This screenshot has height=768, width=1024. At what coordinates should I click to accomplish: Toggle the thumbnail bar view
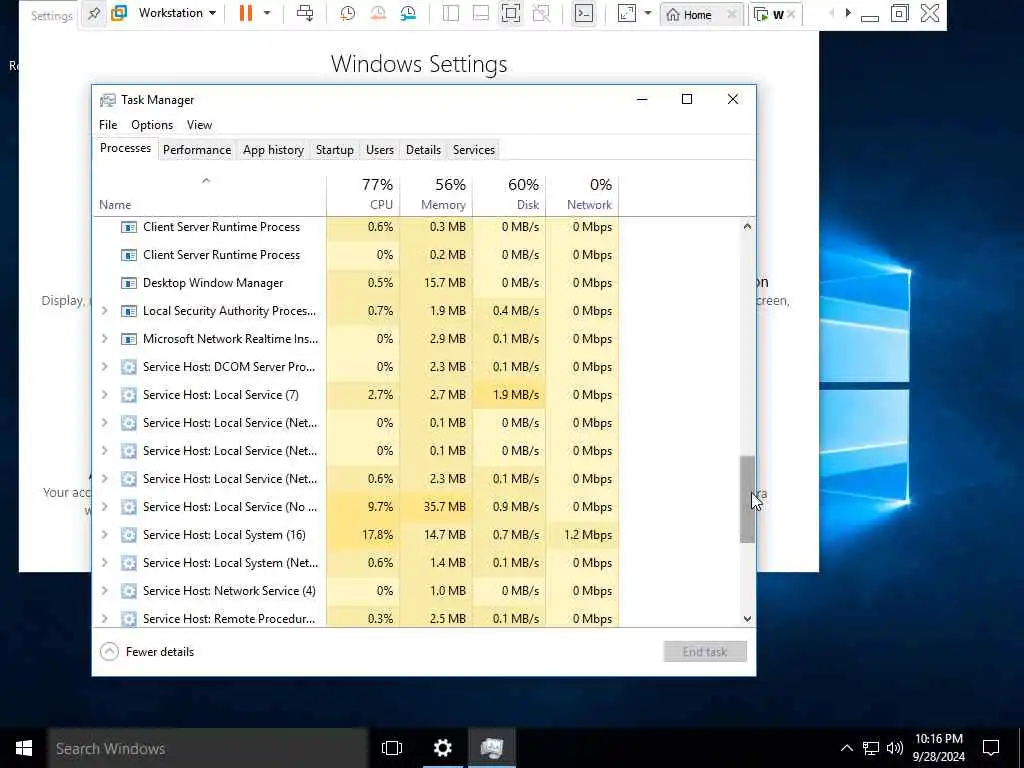pyautogui.click(x=481, y=13)
